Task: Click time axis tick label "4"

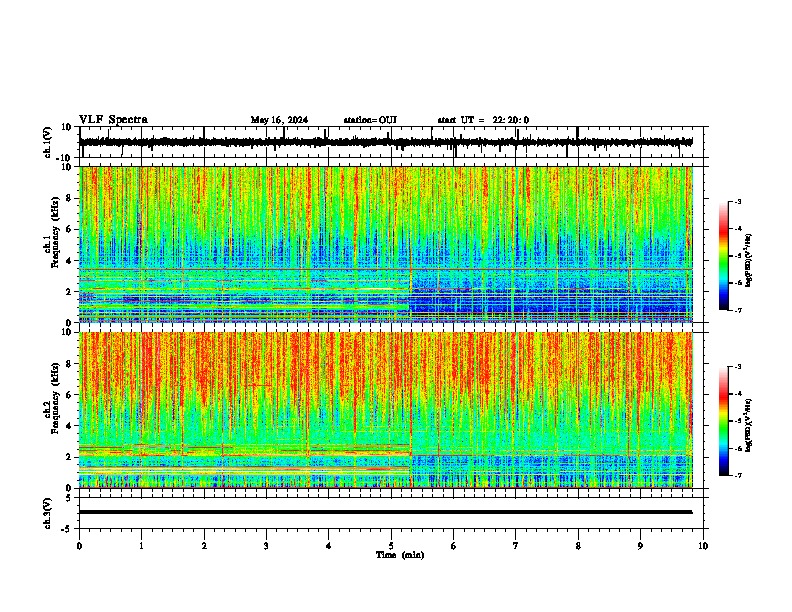Action: pos(329,546)
